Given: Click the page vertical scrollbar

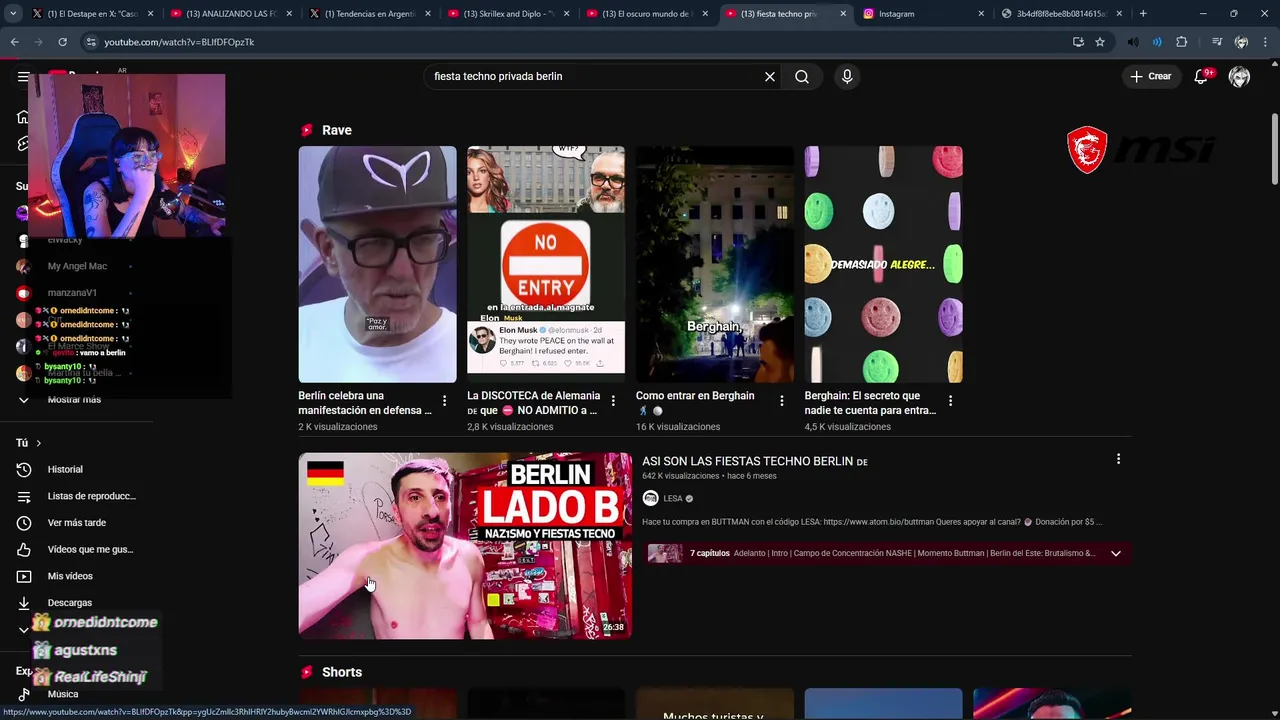Looking at the screenshot, I should 1274,148.
